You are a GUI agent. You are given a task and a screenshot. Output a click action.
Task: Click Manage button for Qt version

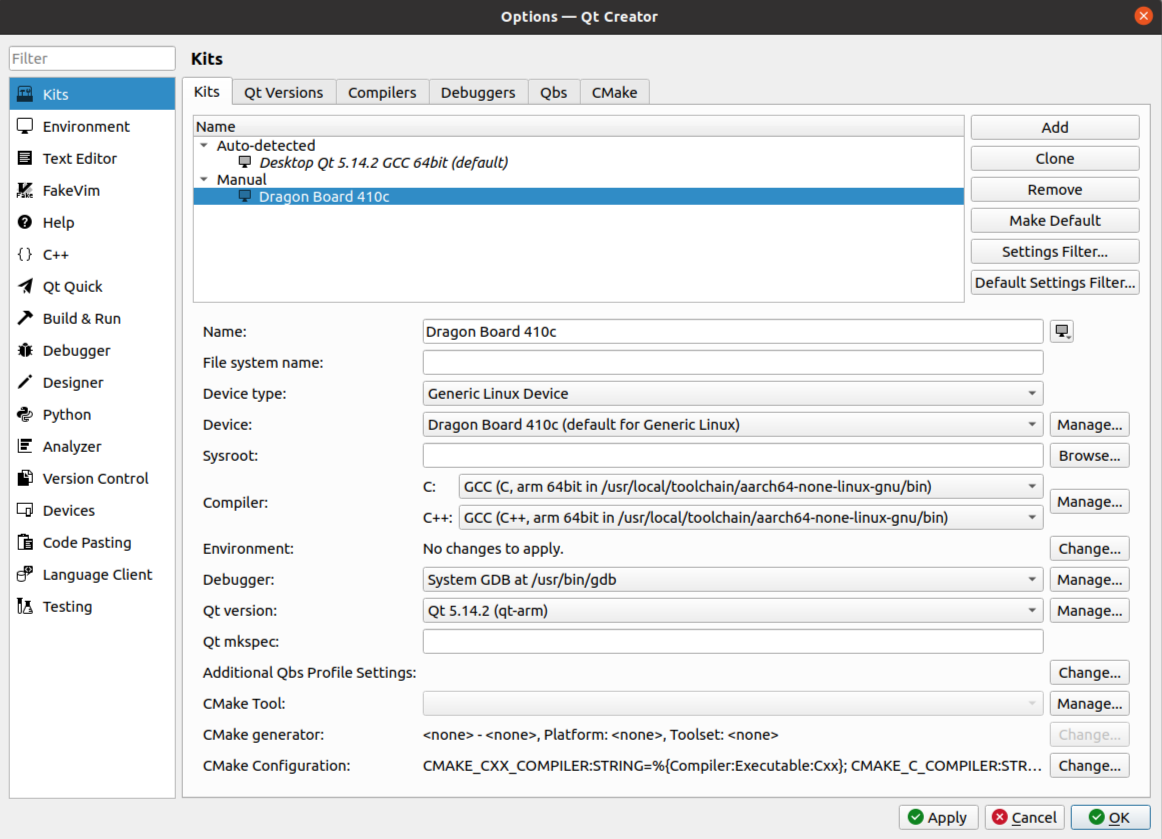coord(1089,611)
